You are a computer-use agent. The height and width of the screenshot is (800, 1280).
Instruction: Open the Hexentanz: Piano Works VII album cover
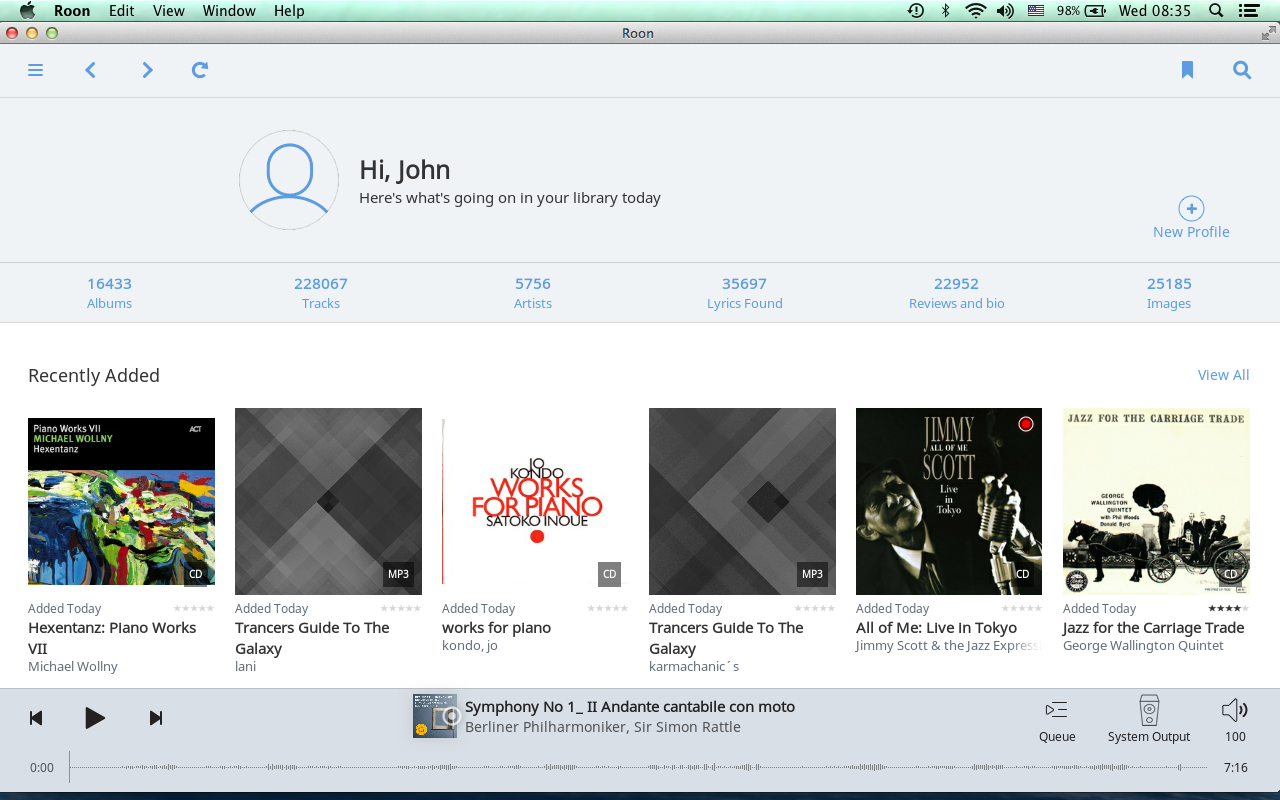(121, 501)
